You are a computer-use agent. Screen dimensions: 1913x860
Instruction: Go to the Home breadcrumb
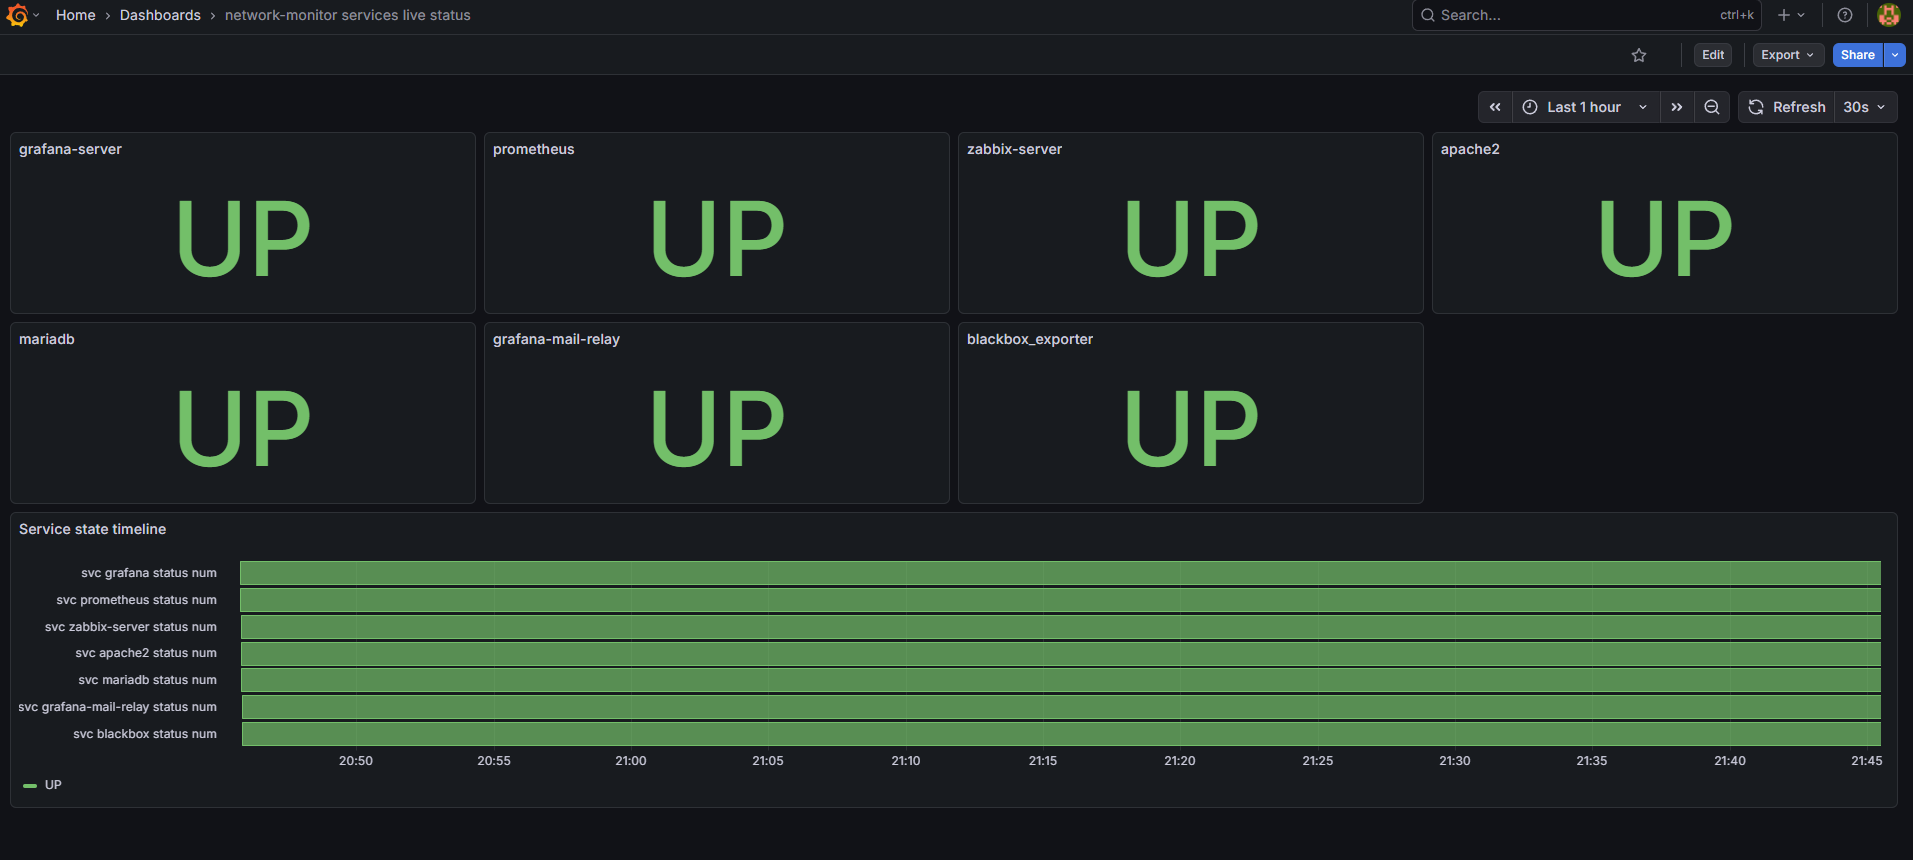click(x=76, y=15)
